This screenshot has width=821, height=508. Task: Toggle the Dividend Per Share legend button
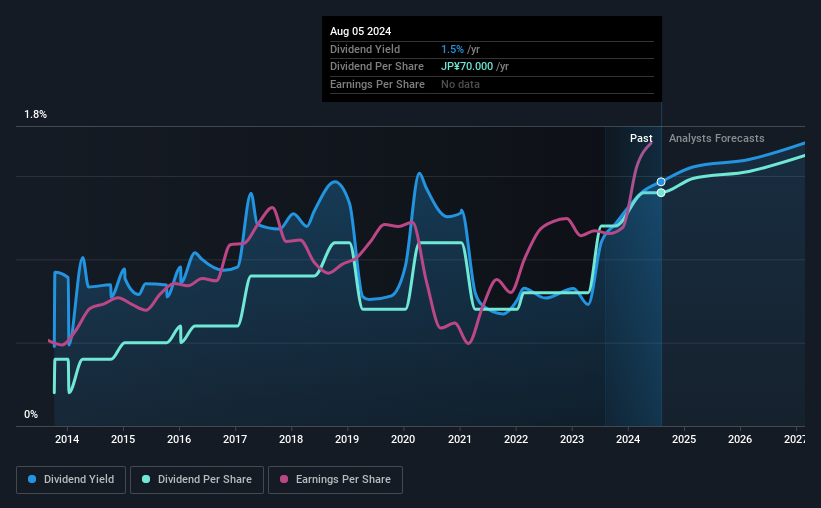197,480
